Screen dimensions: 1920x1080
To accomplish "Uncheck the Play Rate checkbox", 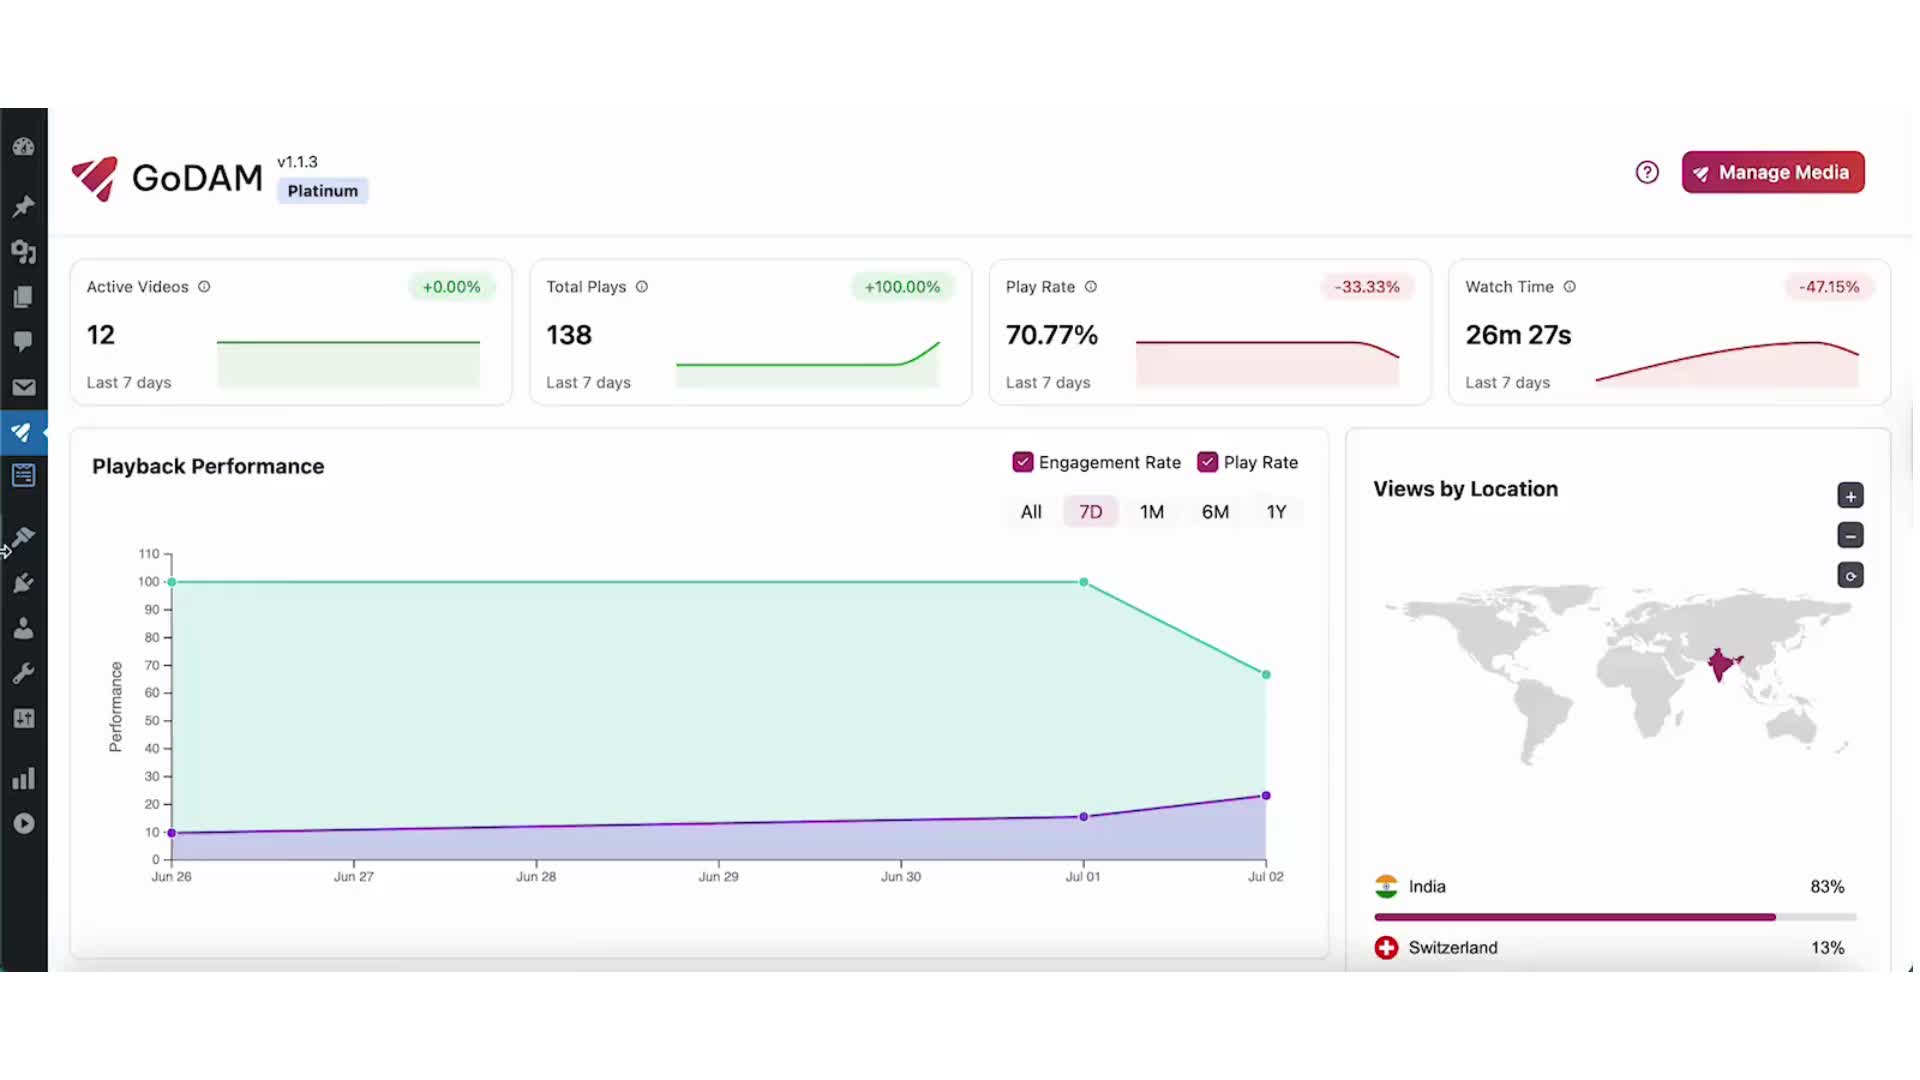I will pos(1207,462).
